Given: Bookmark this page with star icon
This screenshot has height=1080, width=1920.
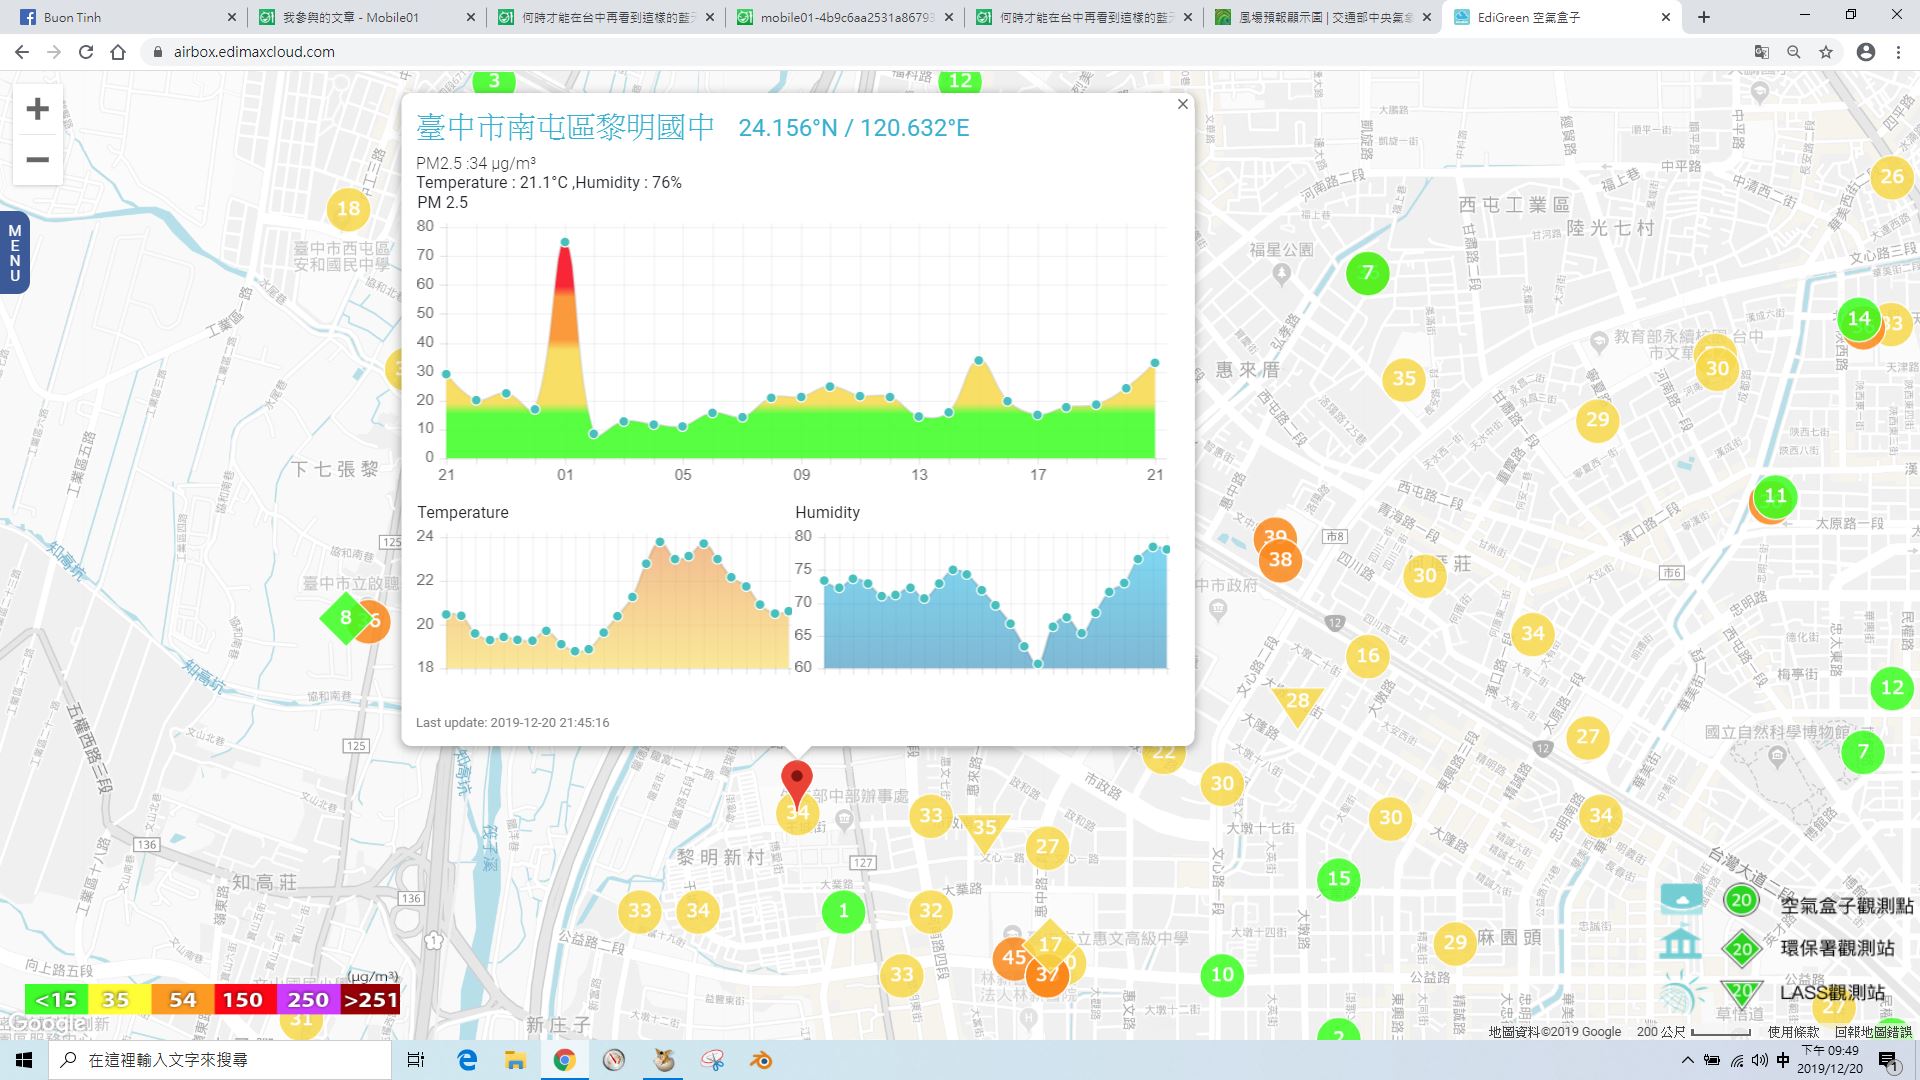Looking at the screenshot, I should (x=1826, y=52).
